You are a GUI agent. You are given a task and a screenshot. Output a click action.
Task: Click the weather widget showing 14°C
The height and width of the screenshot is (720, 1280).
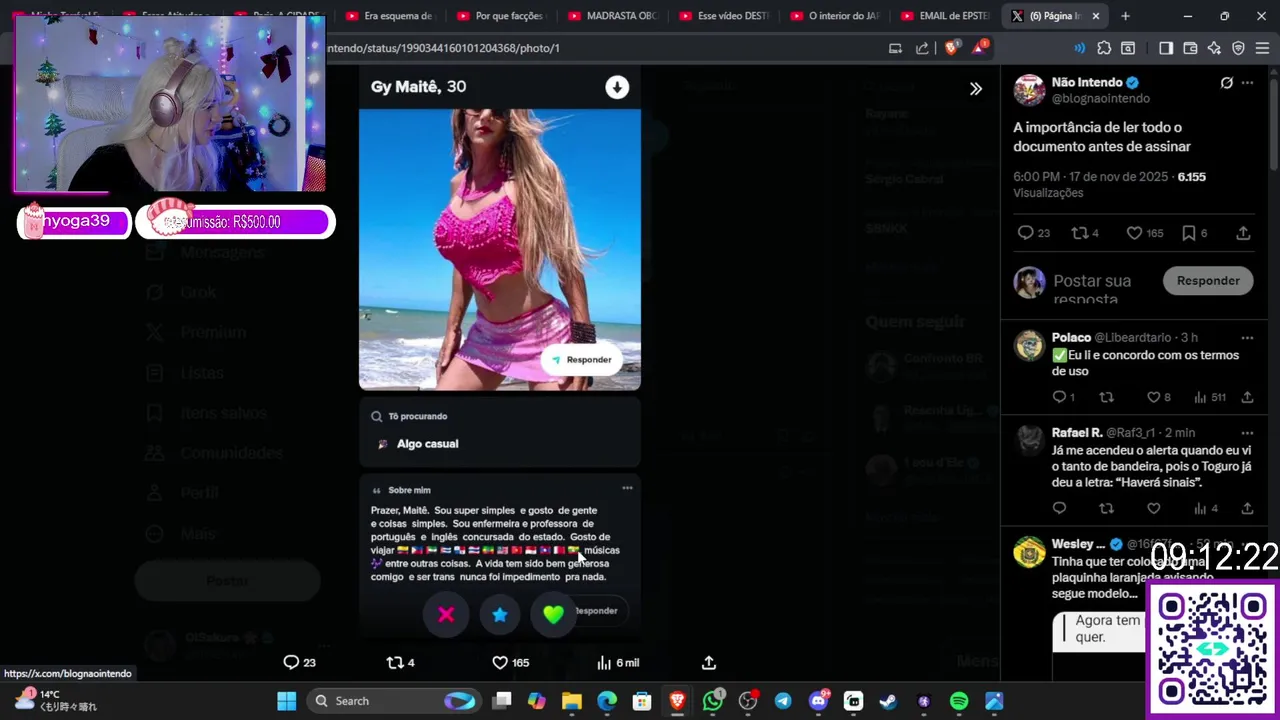click(55, 700)
